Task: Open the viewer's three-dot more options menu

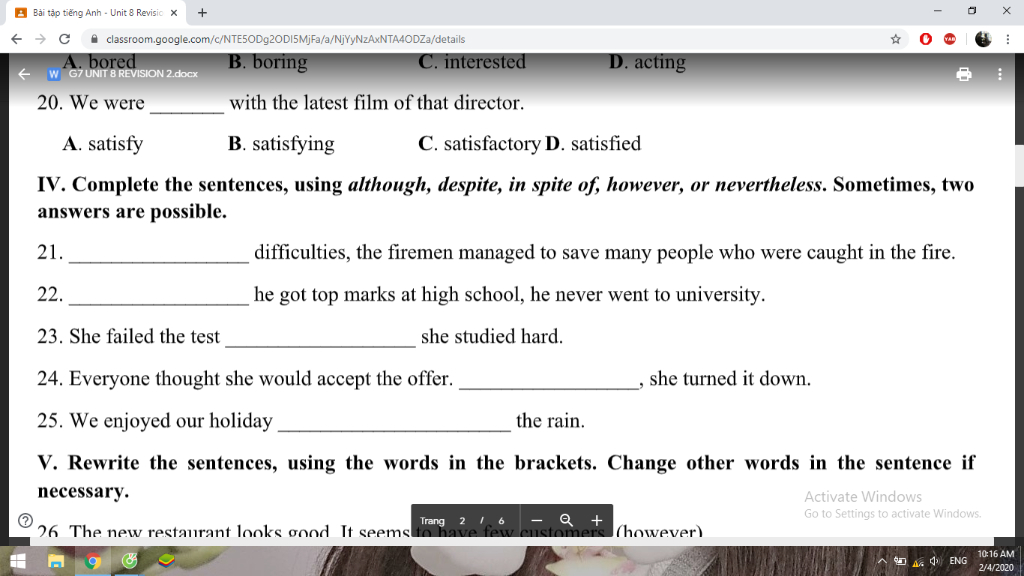Action: coord(1000,74)
